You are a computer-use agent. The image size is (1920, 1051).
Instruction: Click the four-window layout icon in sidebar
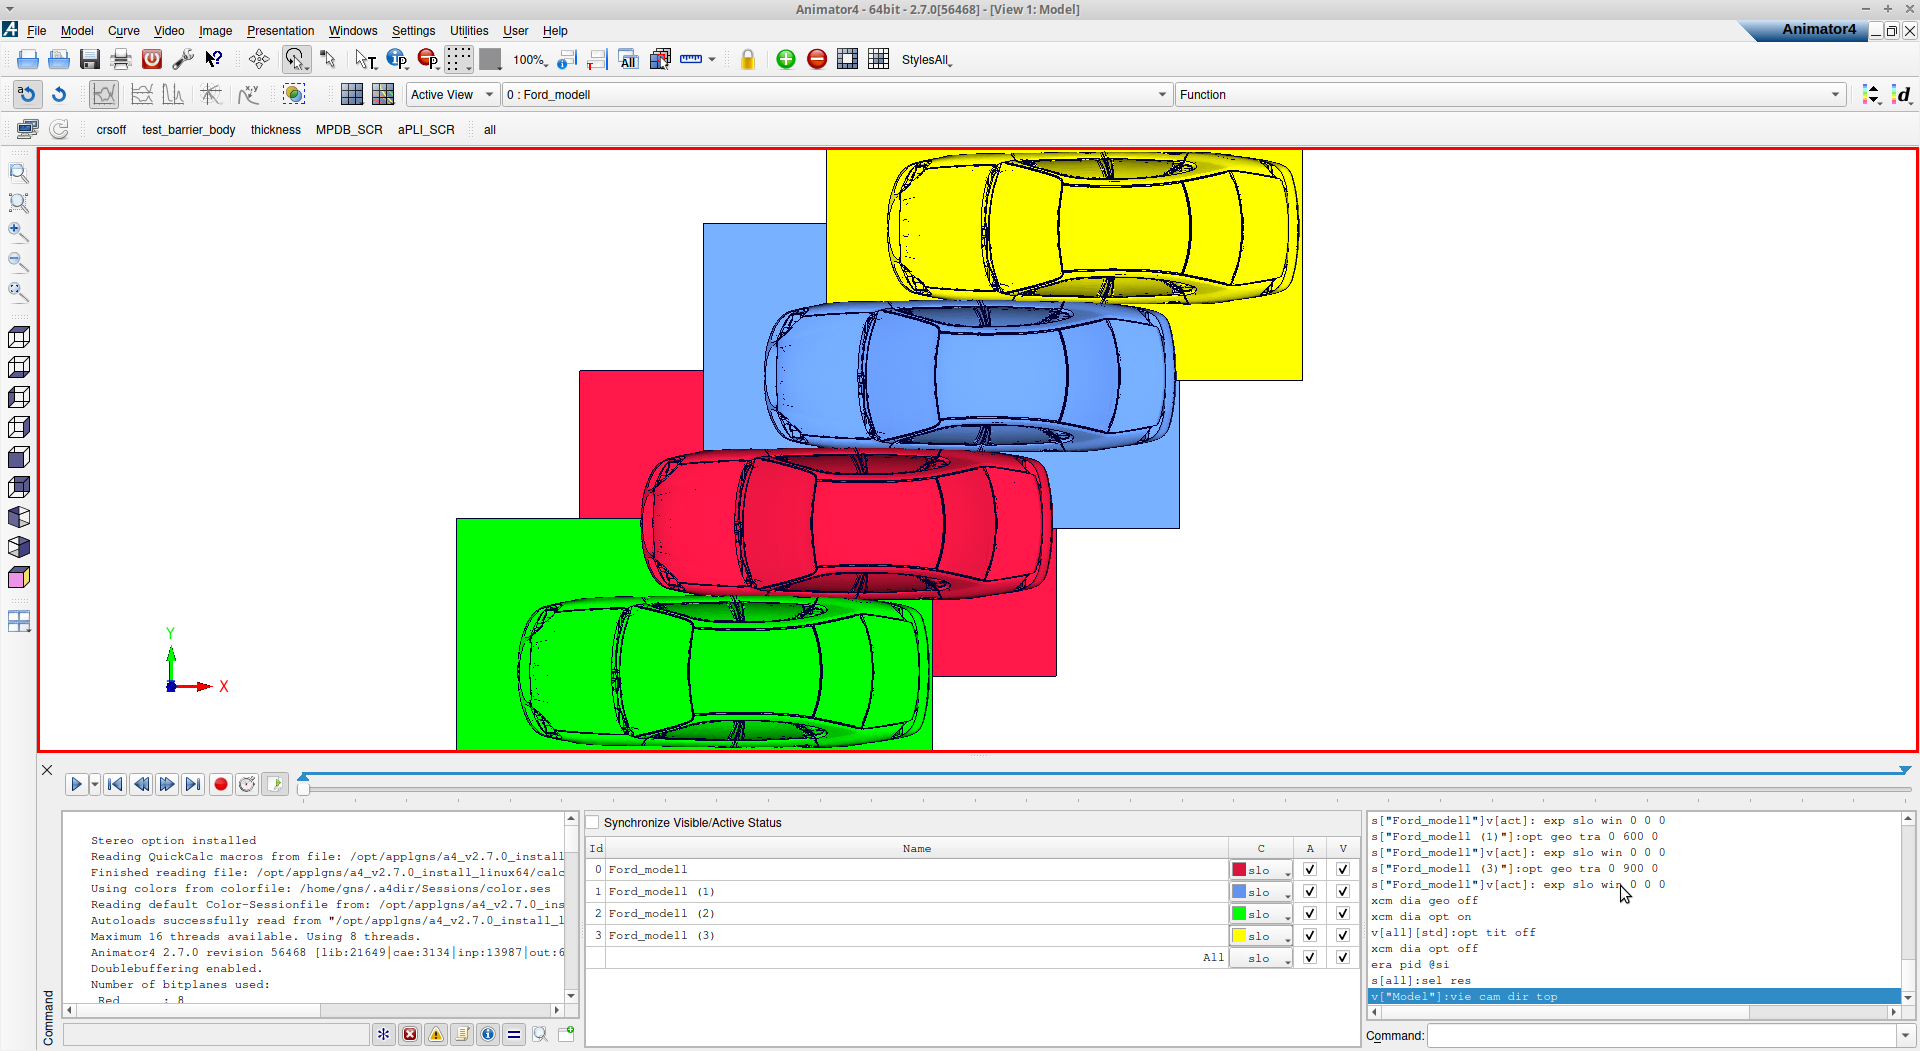[x=19, y=622]
